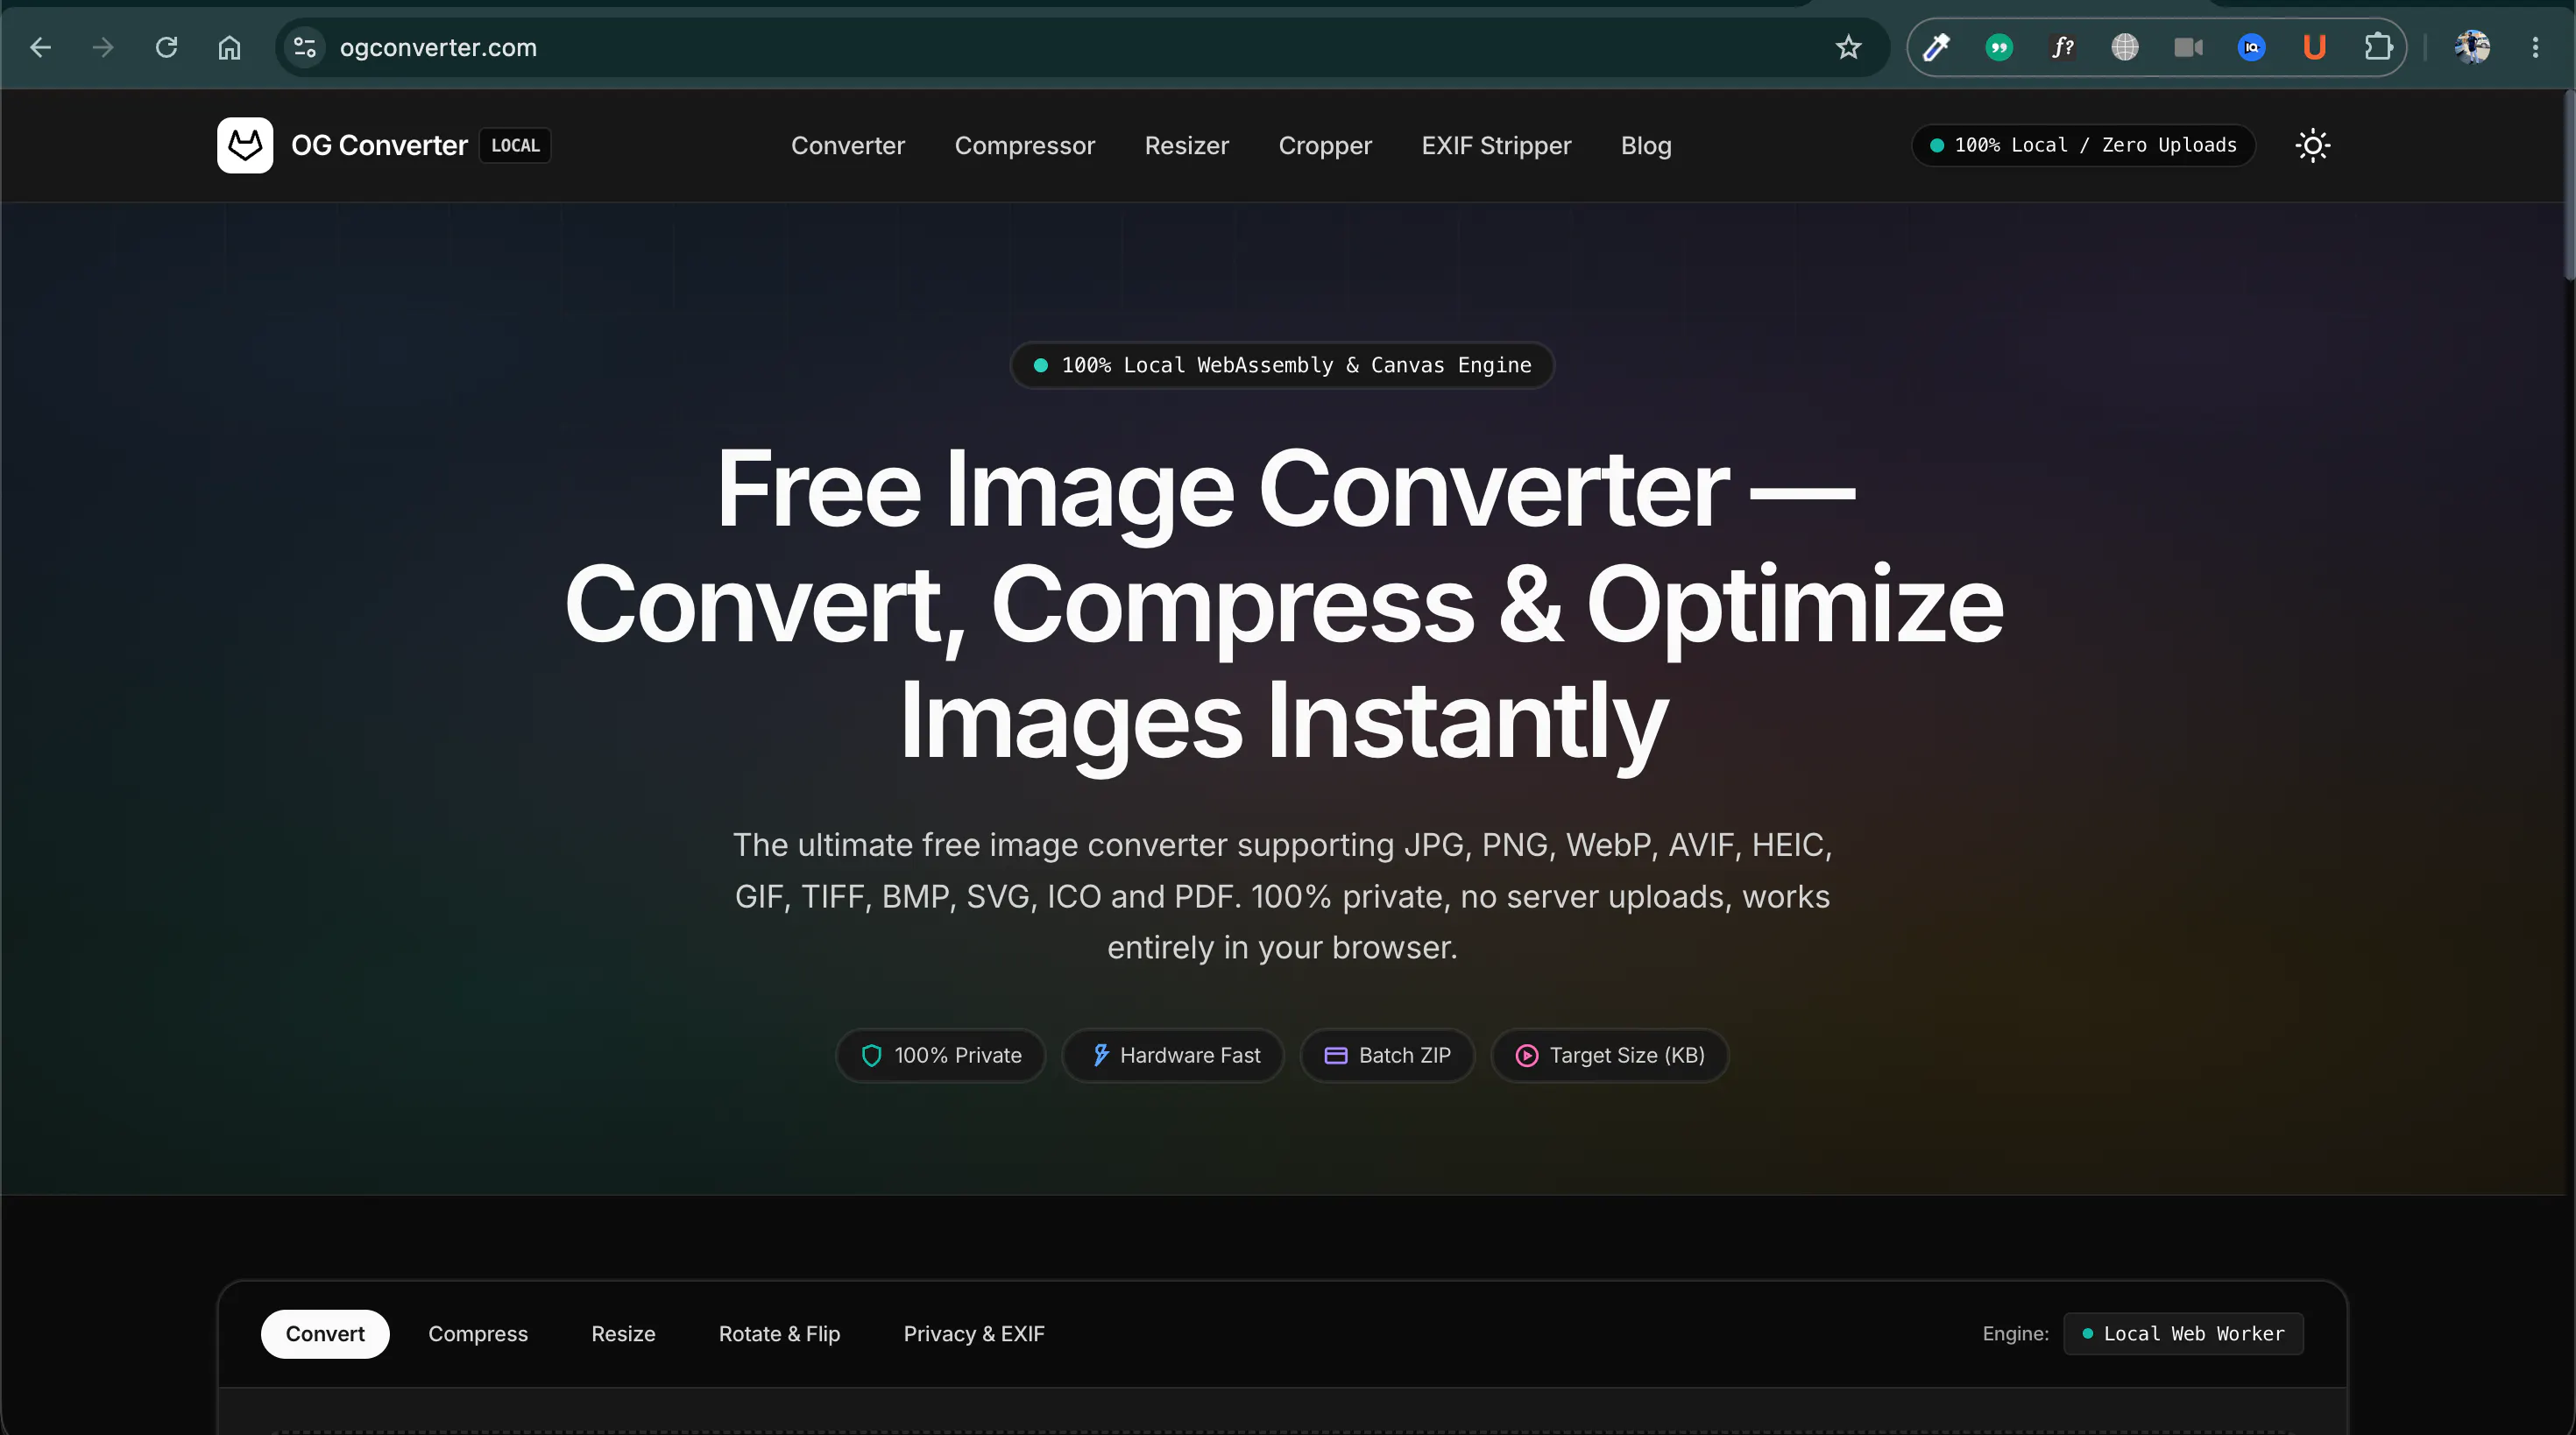
Task: Go back with the browser back arrow
Action: coord(40,47)
